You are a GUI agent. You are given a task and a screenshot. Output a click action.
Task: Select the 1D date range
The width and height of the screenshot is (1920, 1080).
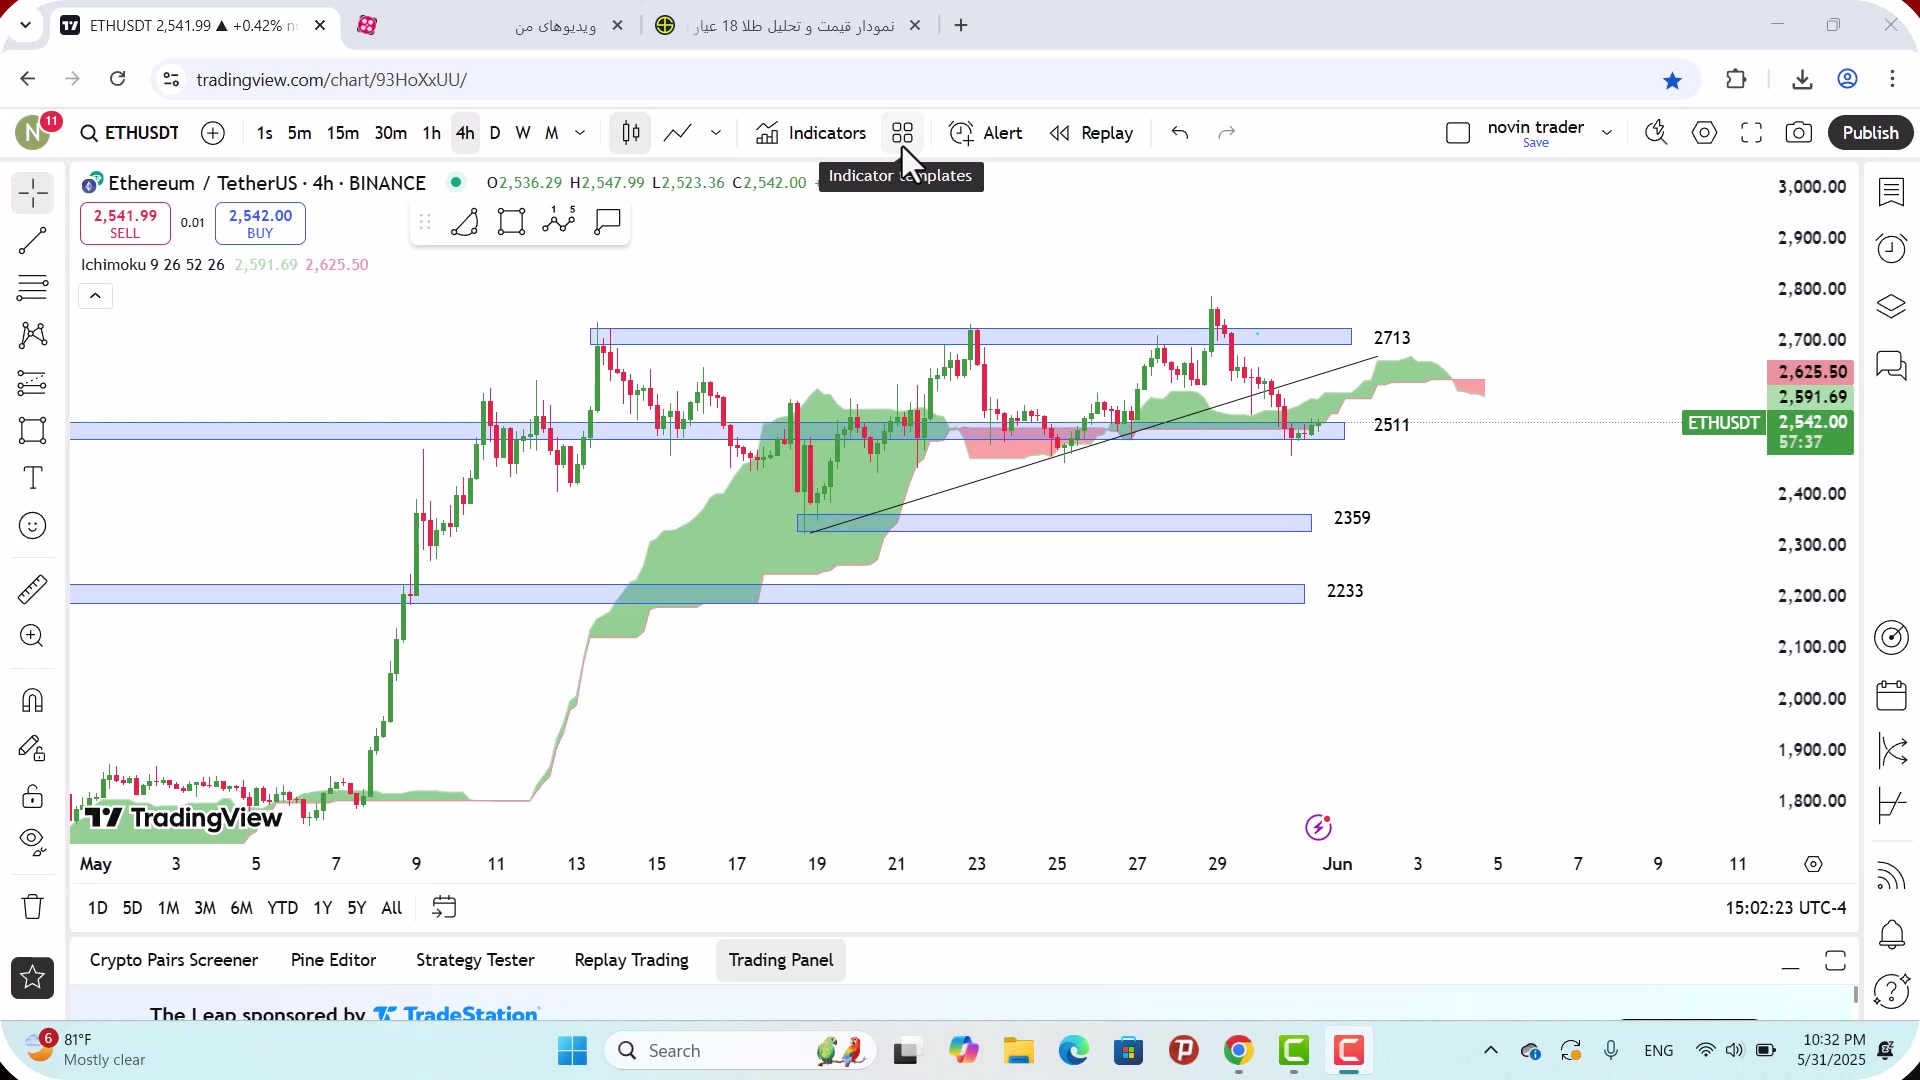pos(97,908)
